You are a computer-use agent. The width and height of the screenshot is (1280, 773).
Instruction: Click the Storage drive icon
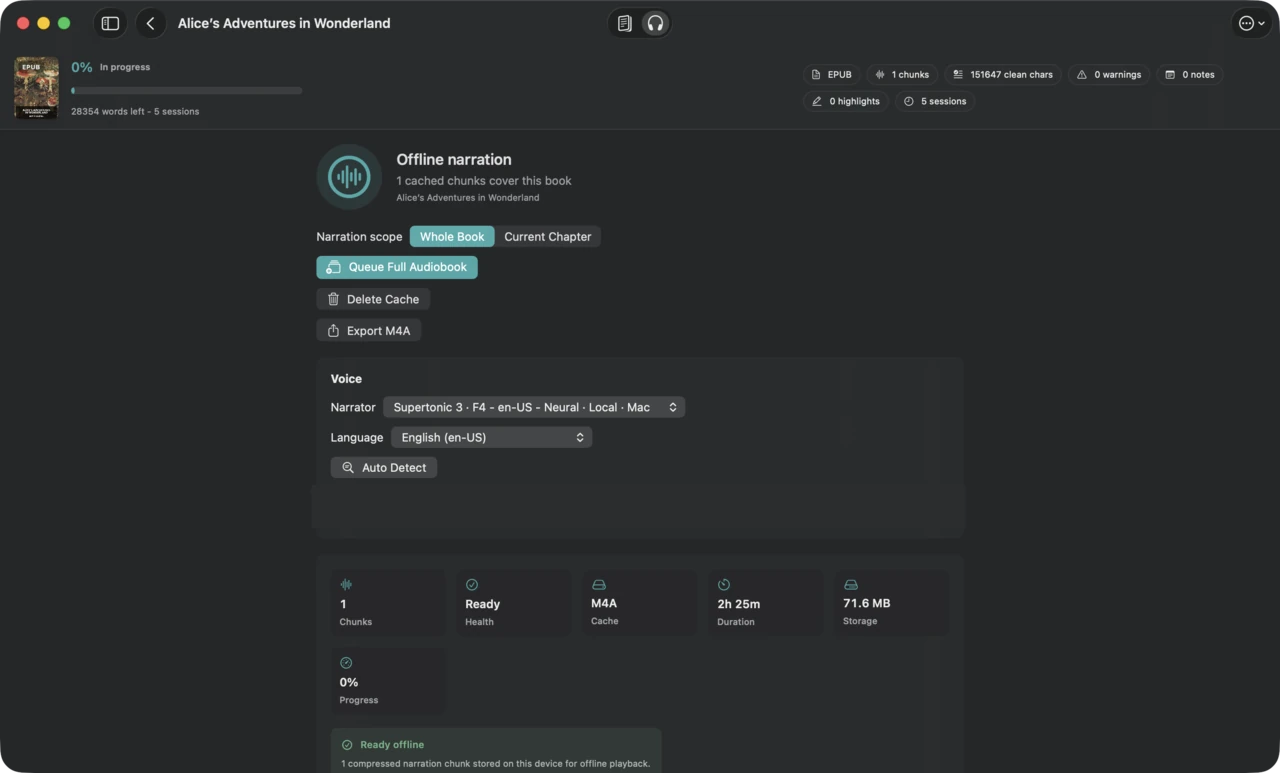850,585
